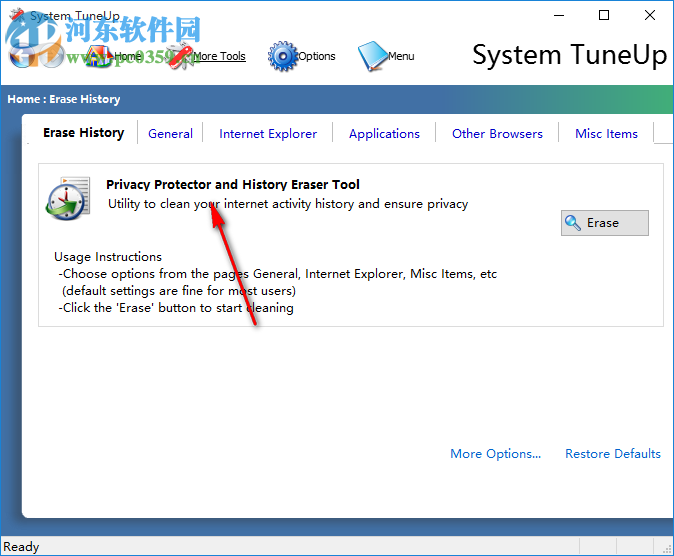Screen dimensions: 674x556
Task: Click the More Tools toolbar label
Action: point(219,56)
